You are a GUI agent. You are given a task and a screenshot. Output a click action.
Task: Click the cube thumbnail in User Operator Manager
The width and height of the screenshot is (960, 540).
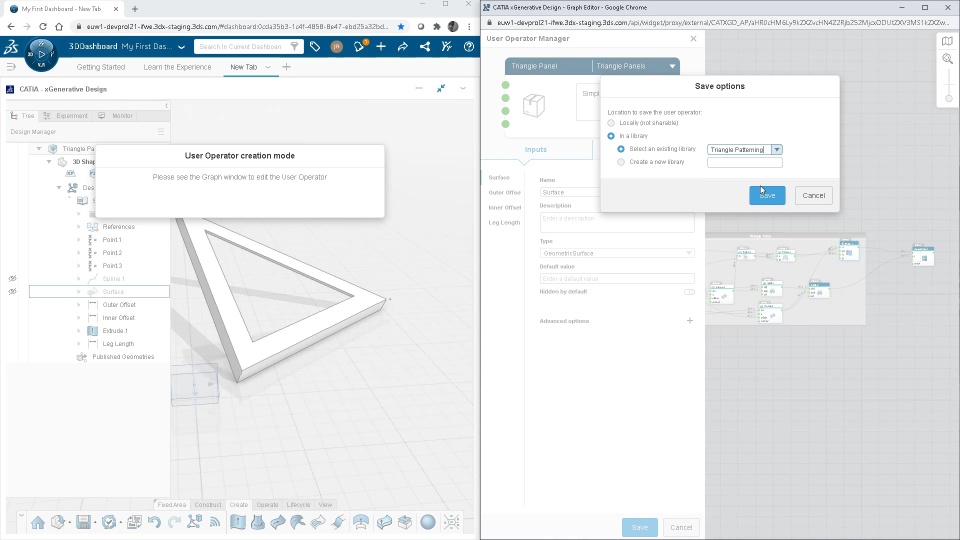[x=533, y=105]
